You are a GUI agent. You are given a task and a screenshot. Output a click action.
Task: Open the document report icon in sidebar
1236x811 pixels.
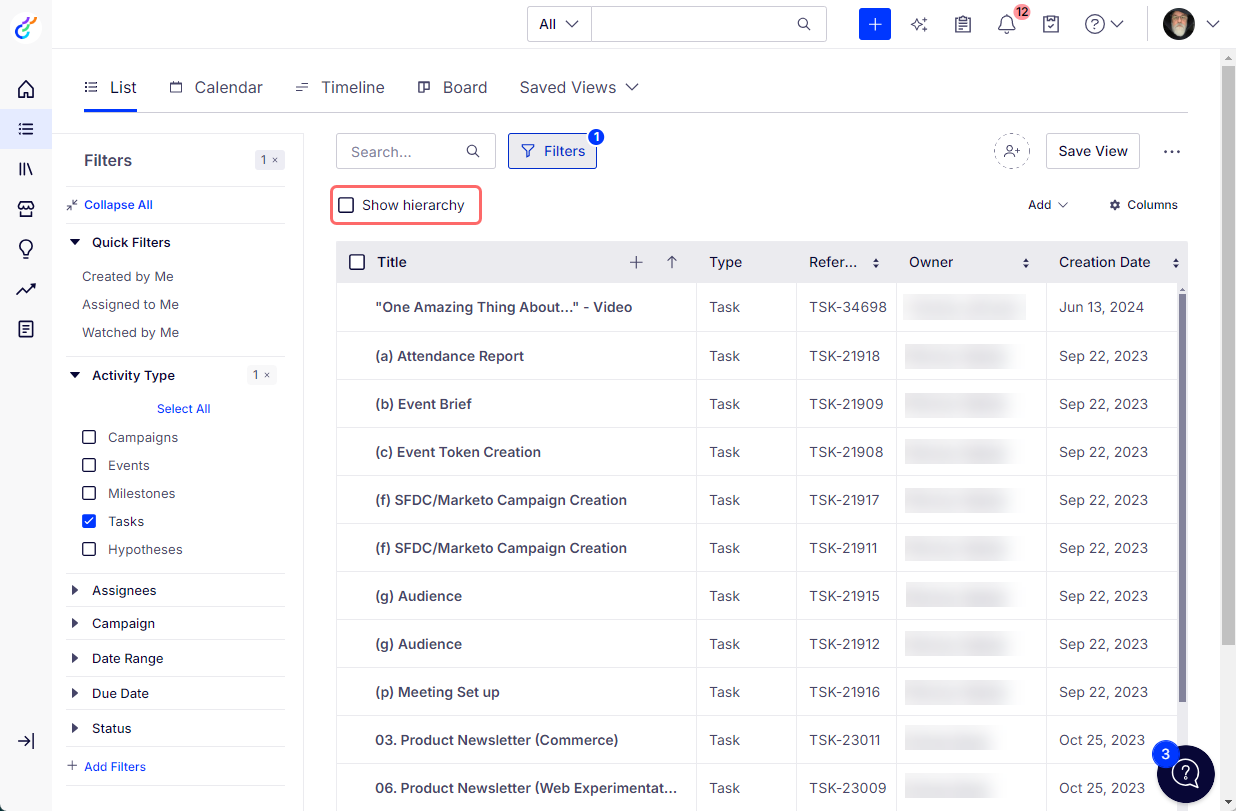(26, 329)
